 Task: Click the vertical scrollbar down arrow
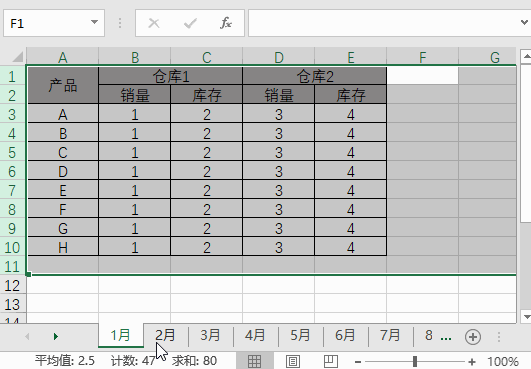click(x=527, y=317)
